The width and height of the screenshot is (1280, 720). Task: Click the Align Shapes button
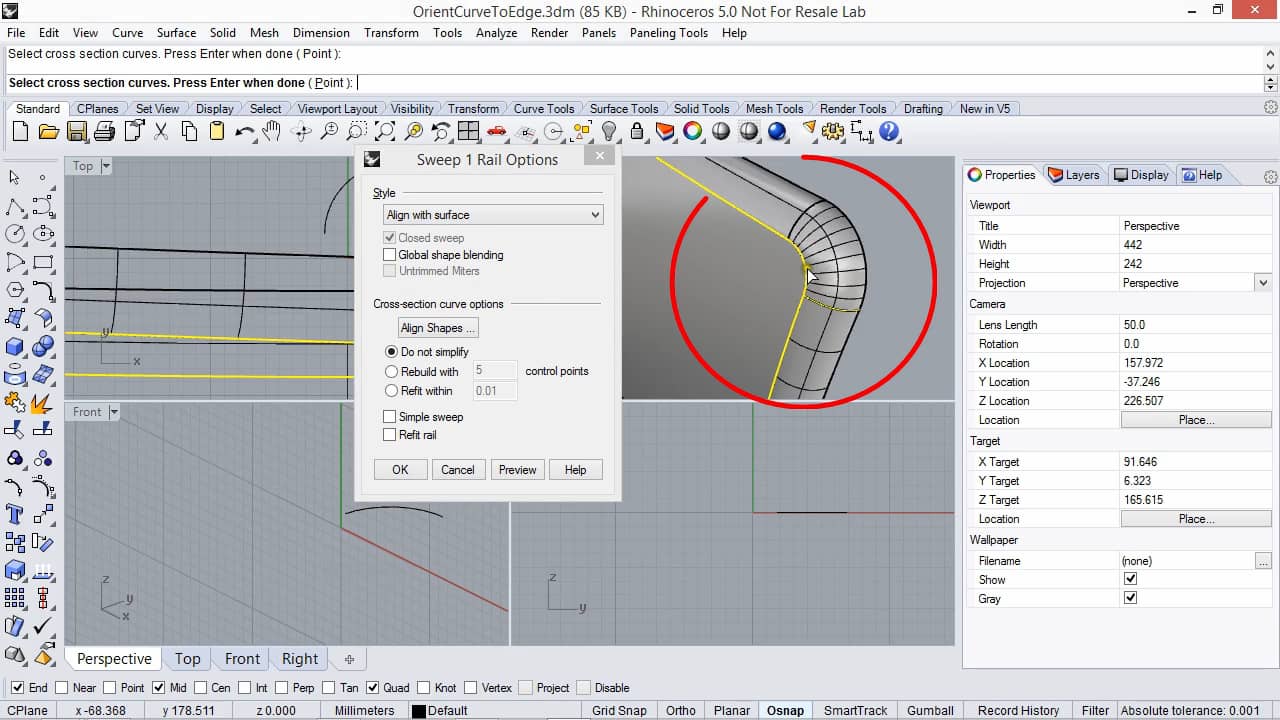(x=438, y=328)
